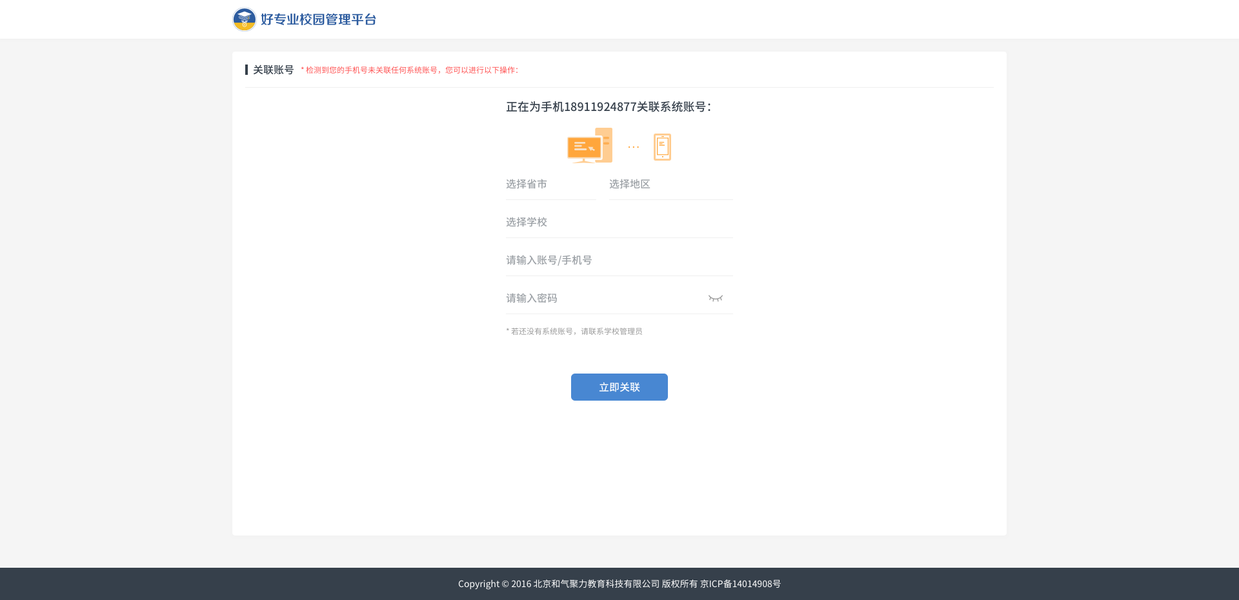Click the 立即关联 button
The image size is (1239, 600).
coord(619,387)
